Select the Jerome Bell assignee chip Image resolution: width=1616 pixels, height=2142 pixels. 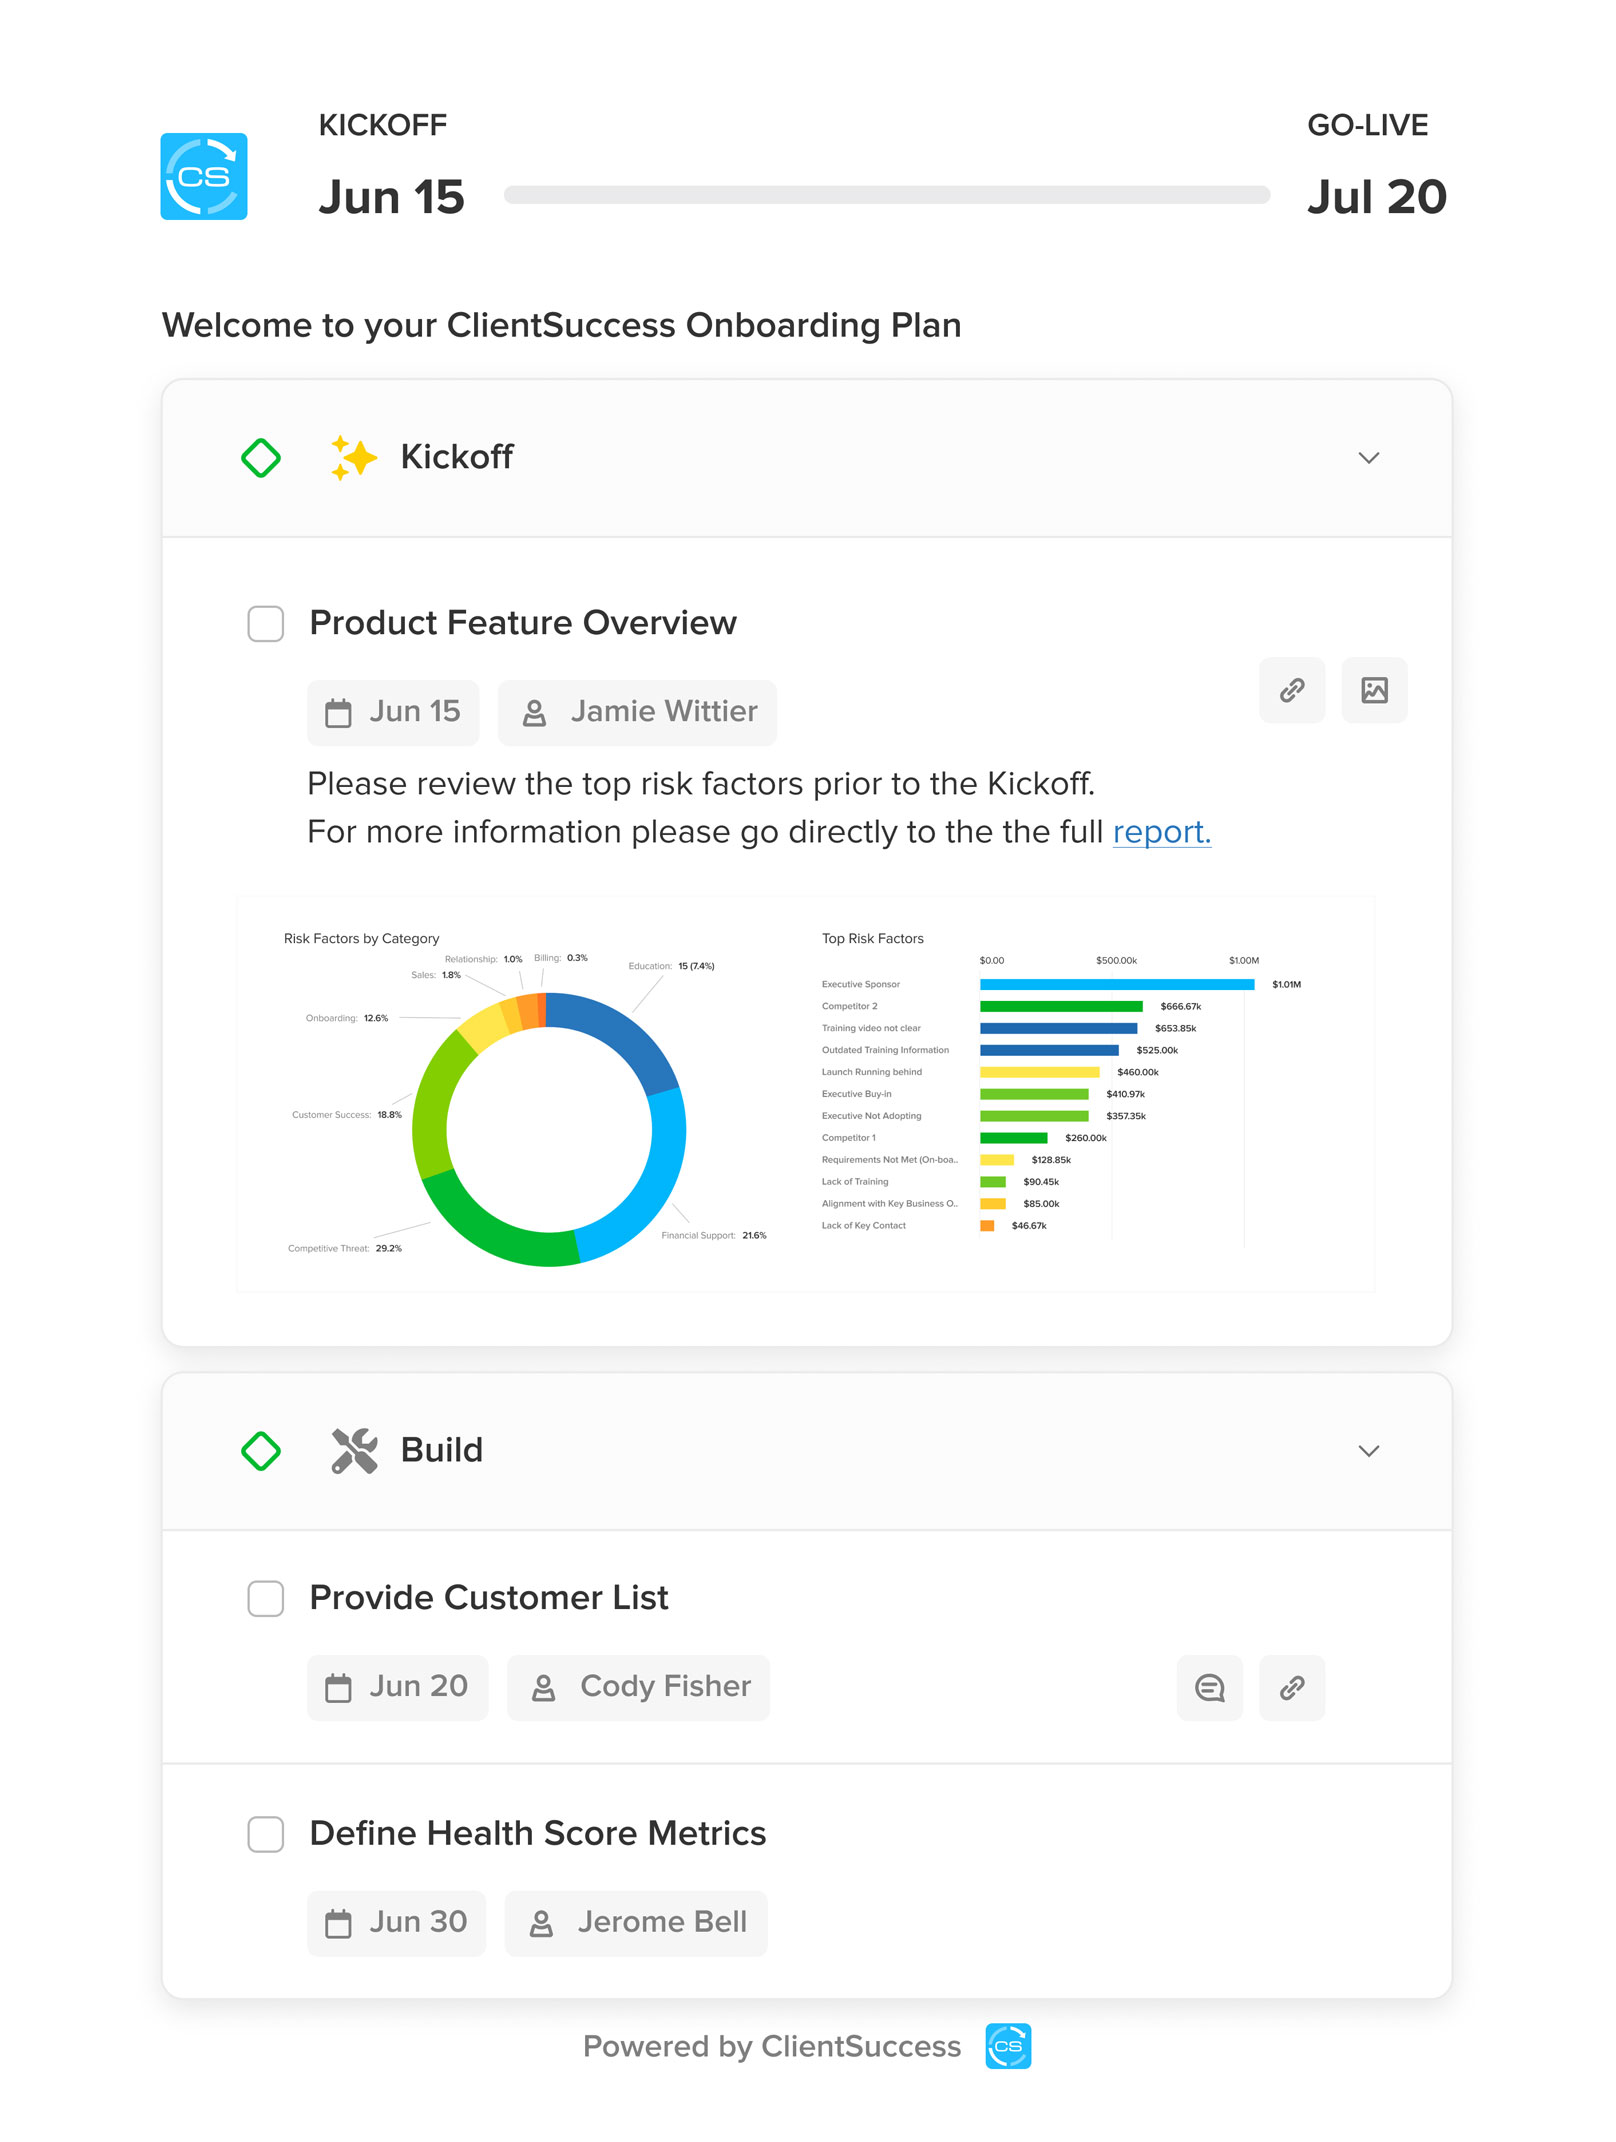click(x=637, y=1923)
